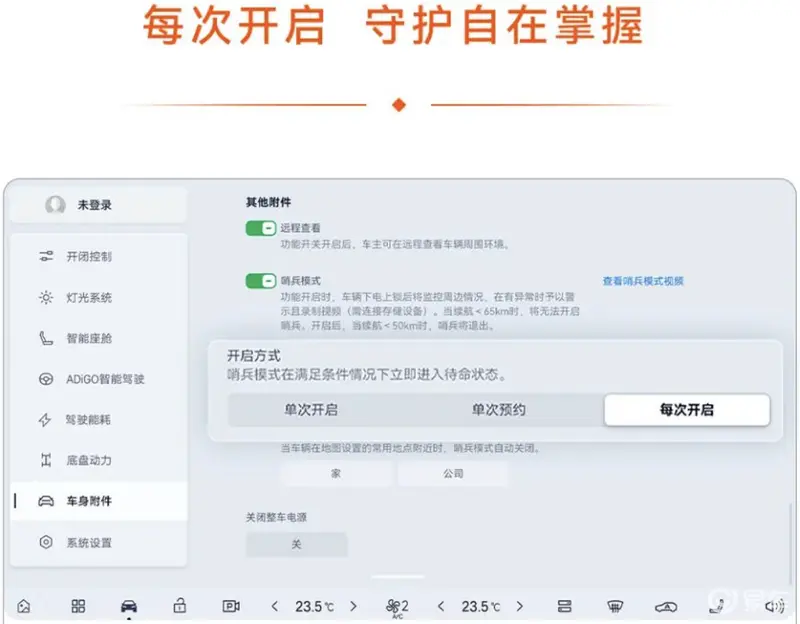800x624 pixels.
Task: Click the 查看哨兵模式视频 link
Action: [643, 281]
